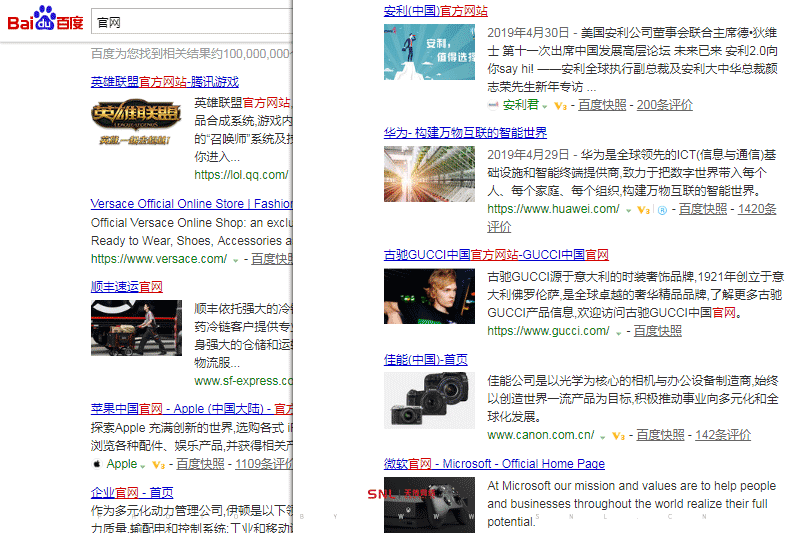Image resolution: width=800 pixels, height=533 pixels.
Task: Click the V3 badge after huawei.com
Action: 643,210
